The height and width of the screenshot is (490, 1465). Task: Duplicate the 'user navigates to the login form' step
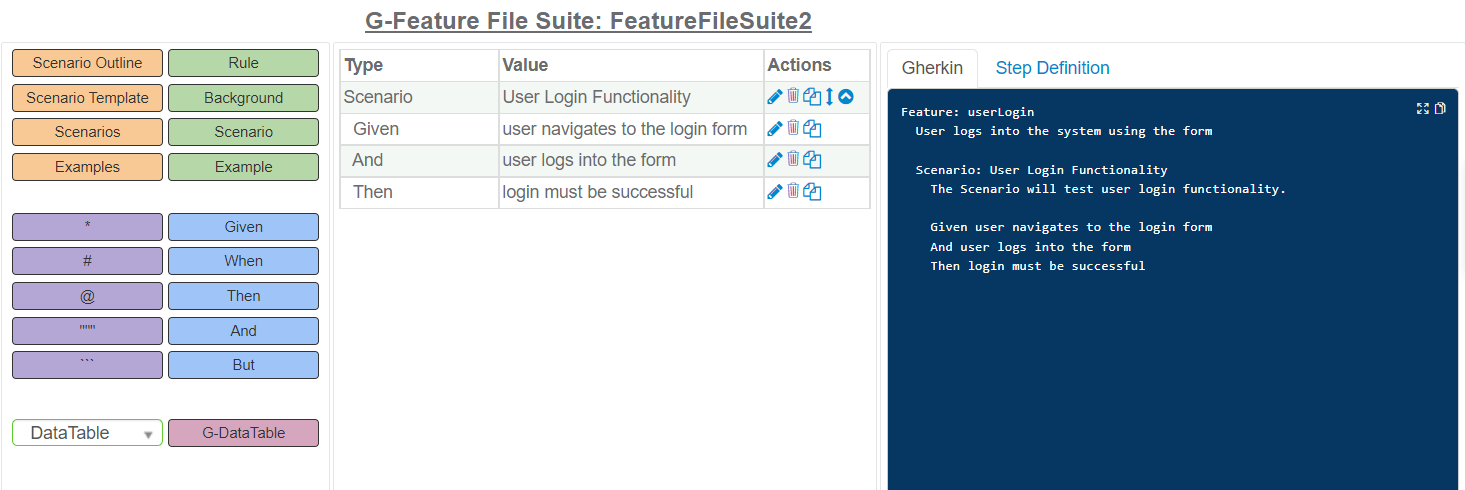[x=812, y=129]
